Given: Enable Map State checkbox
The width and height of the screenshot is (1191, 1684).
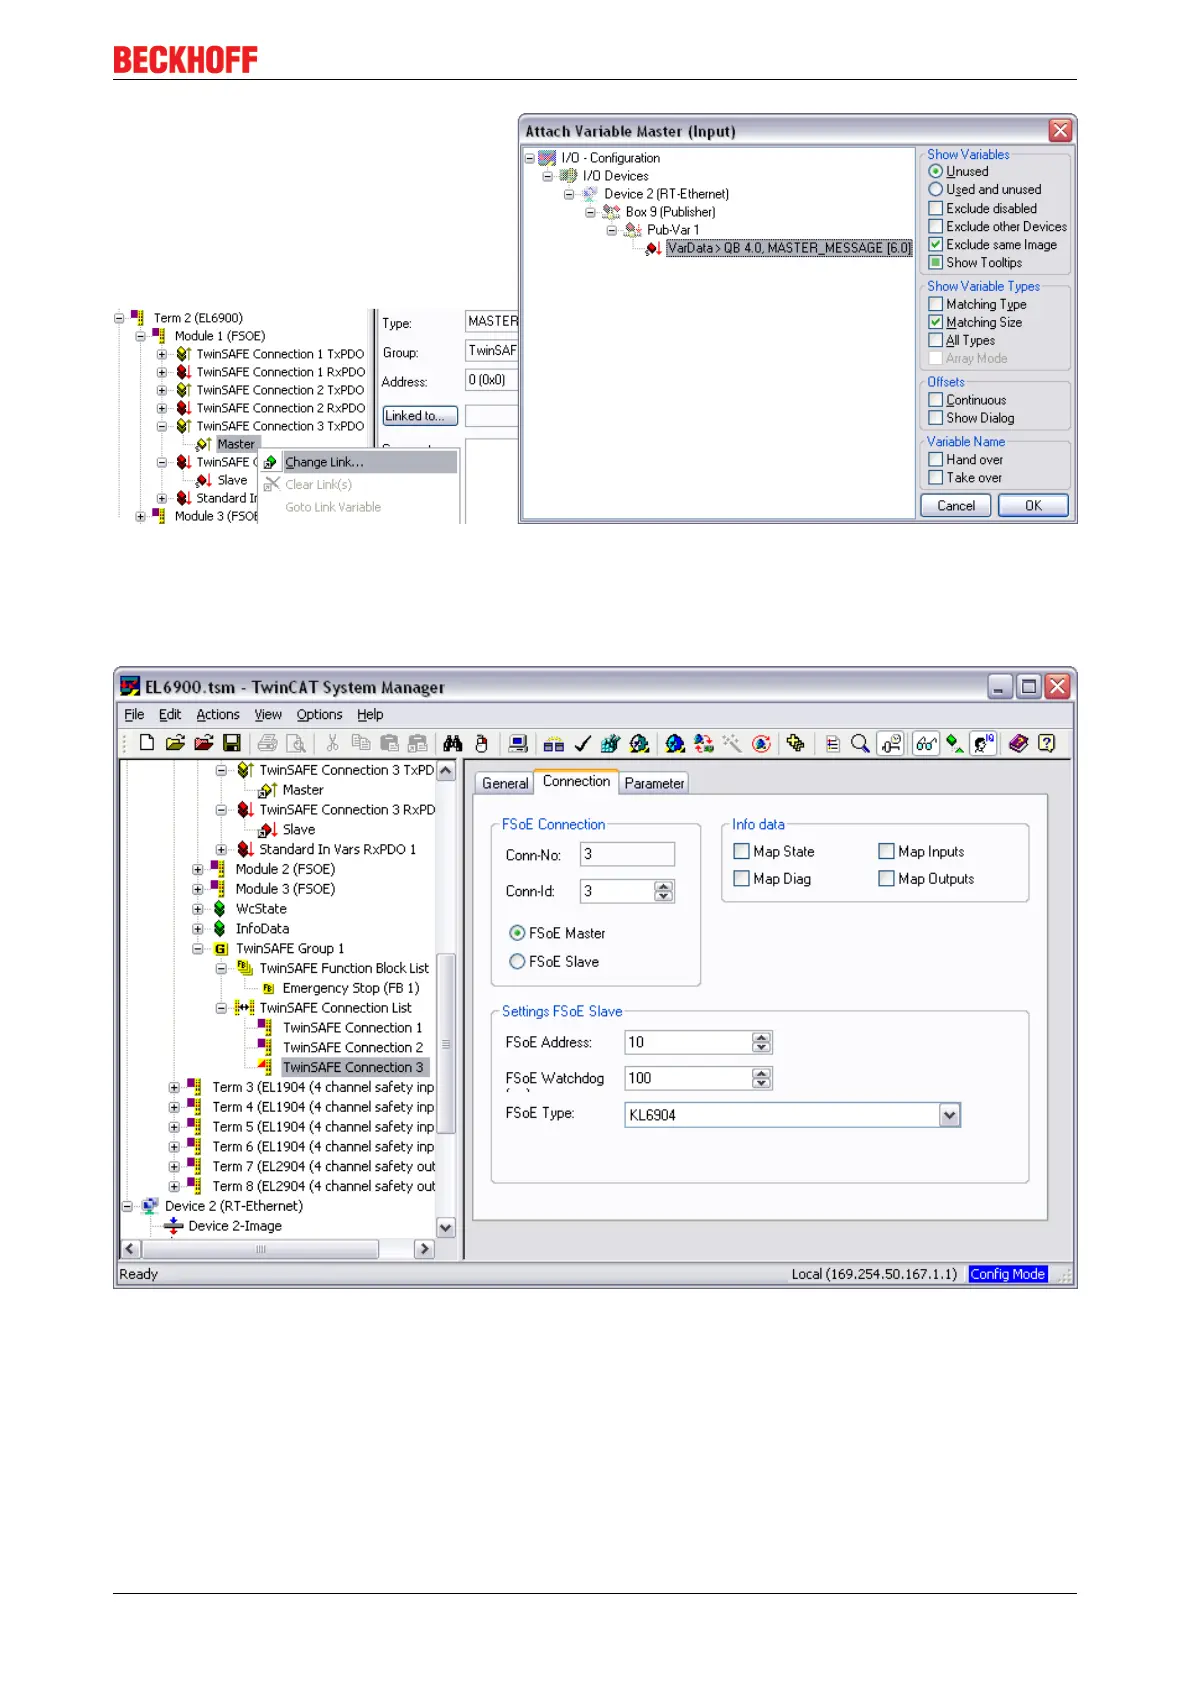Looking at the screenshot, I should pyautogui.click(x=742, y=851).
